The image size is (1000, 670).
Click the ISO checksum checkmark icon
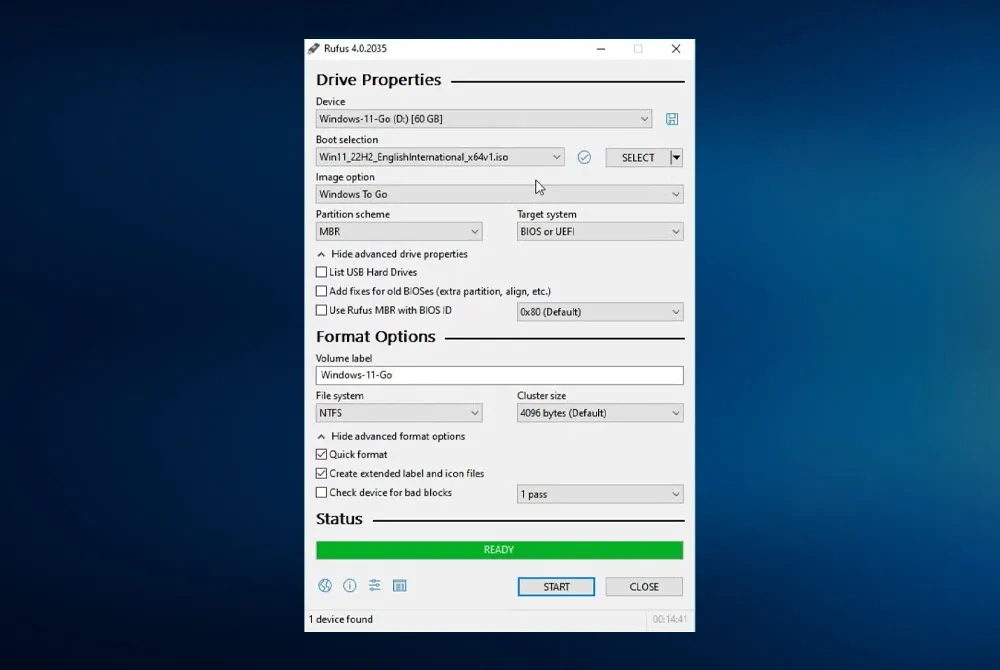[584, 157]
